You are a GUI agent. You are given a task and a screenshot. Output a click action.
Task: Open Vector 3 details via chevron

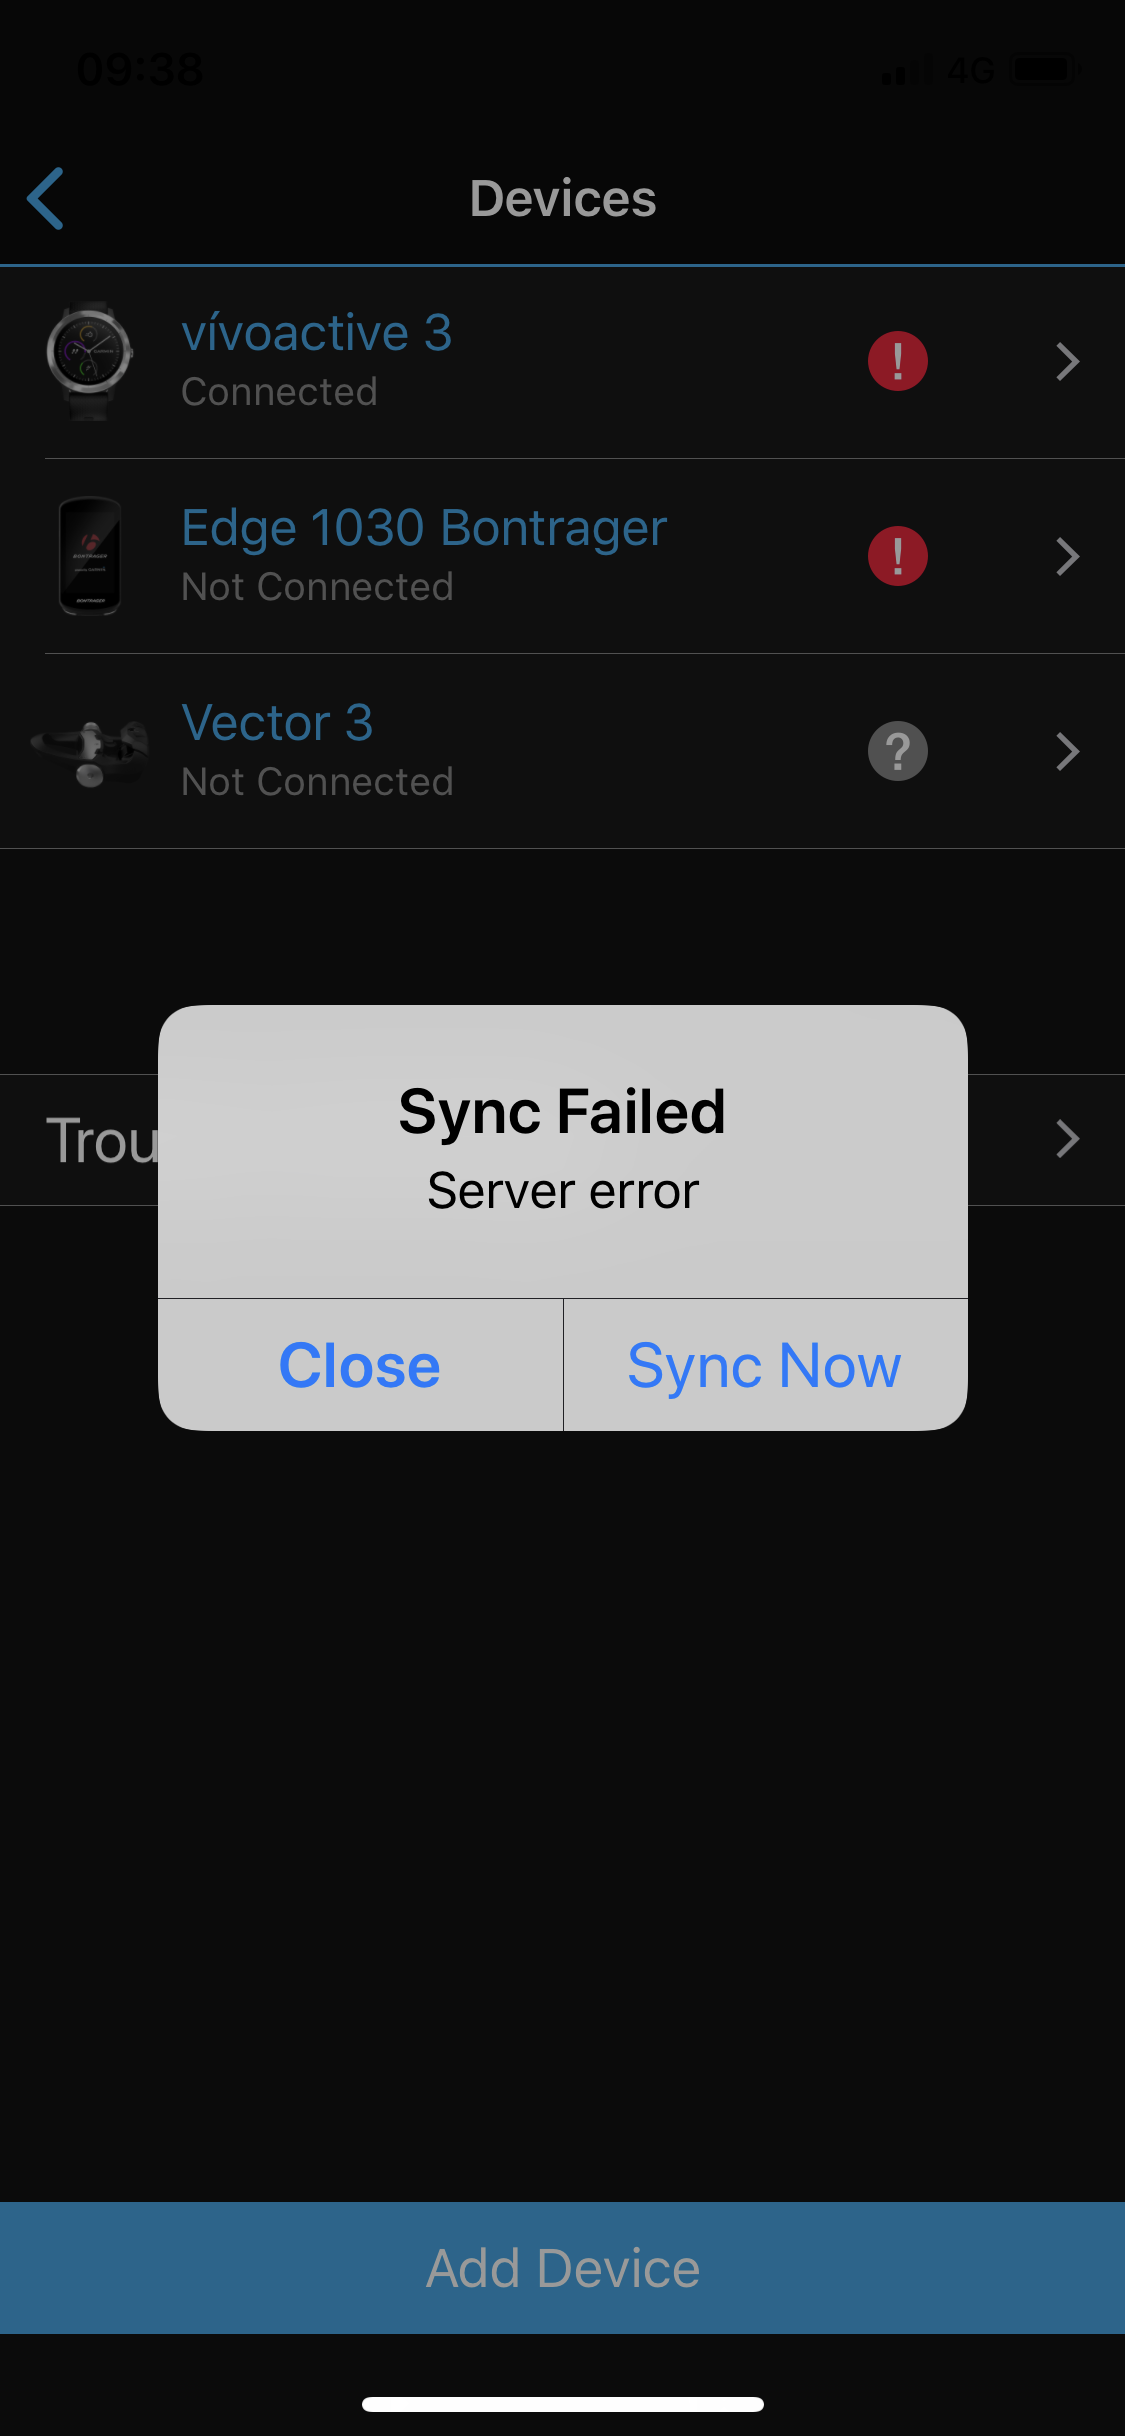1067,751
